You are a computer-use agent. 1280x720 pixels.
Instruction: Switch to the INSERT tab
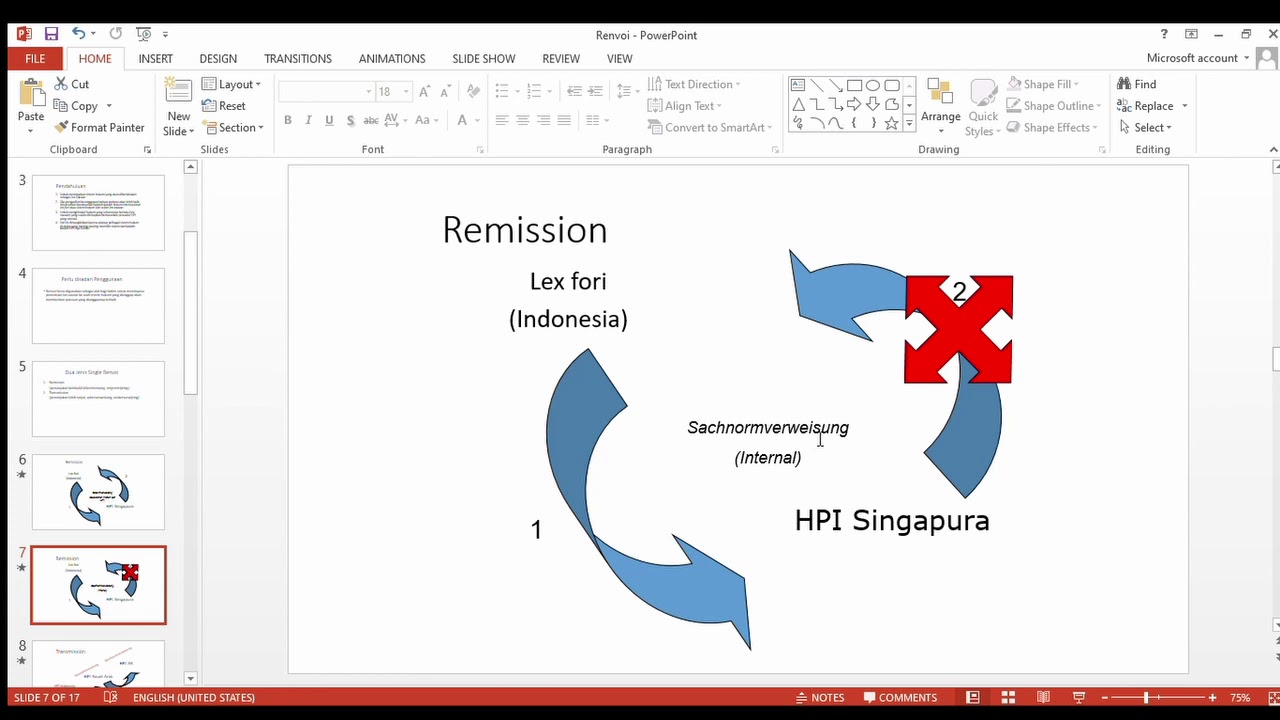[155, 59]
